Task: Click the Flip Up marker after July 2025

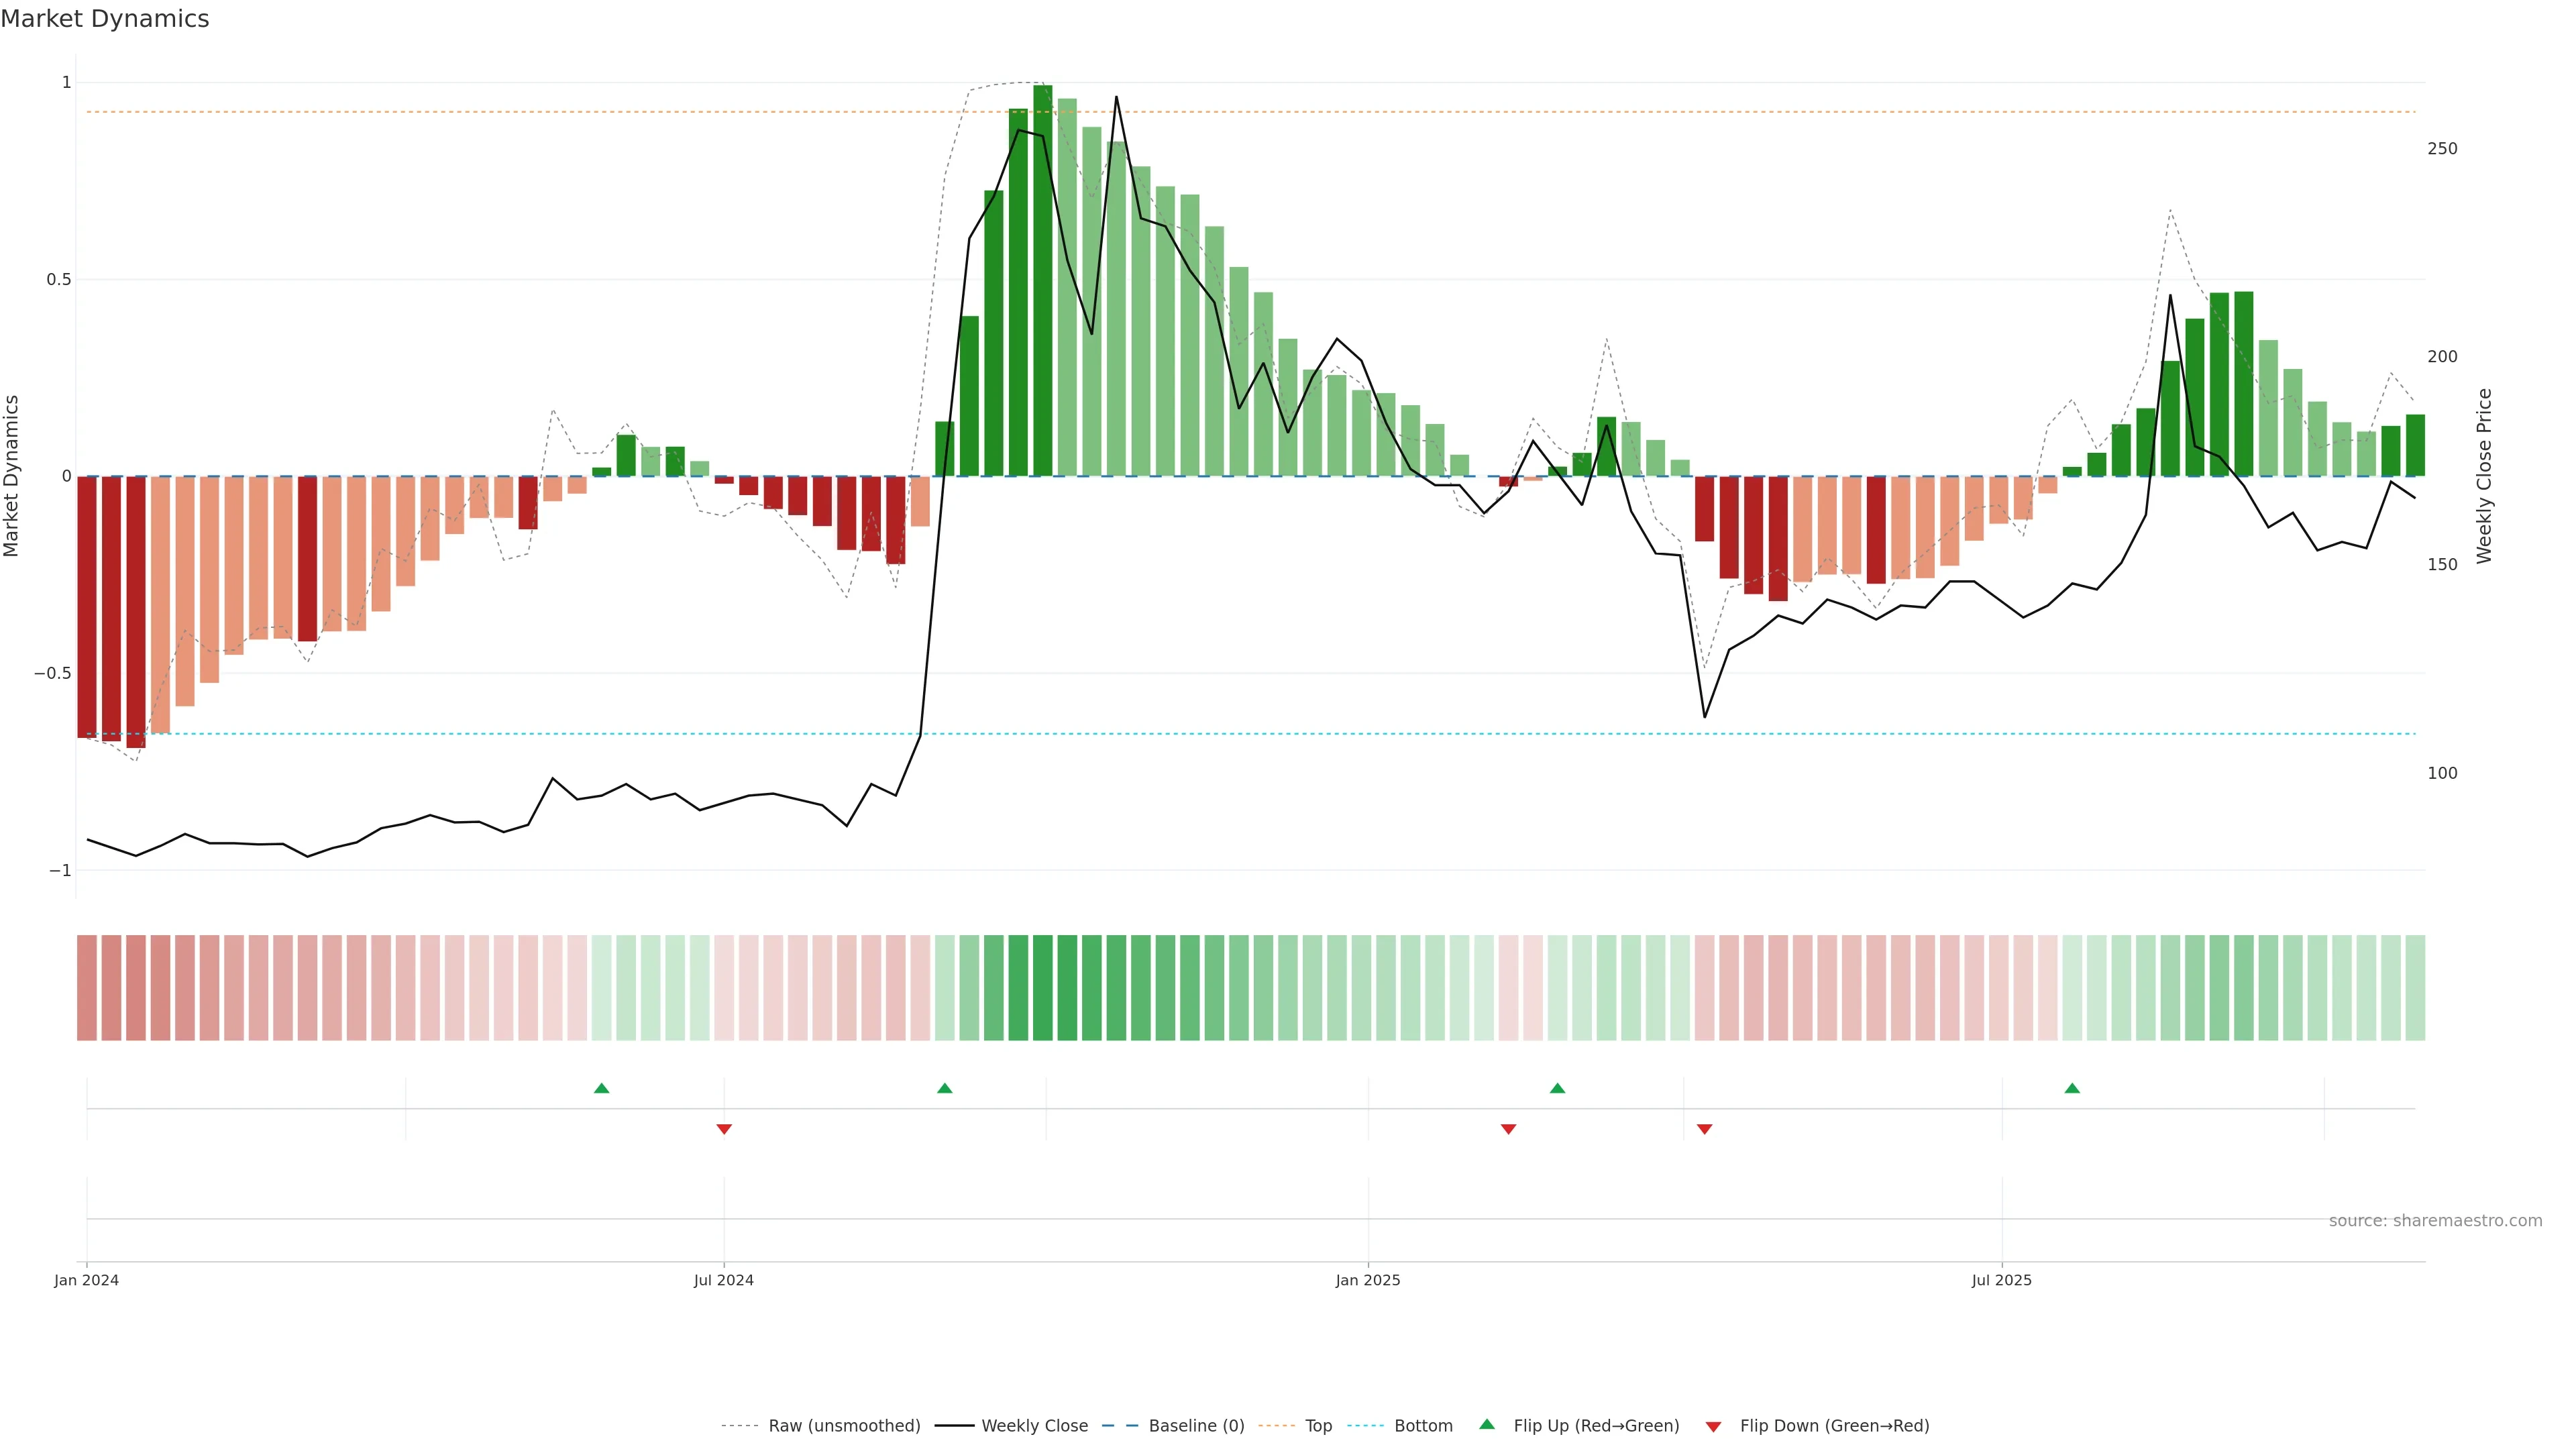Action: (2072, 1088)
